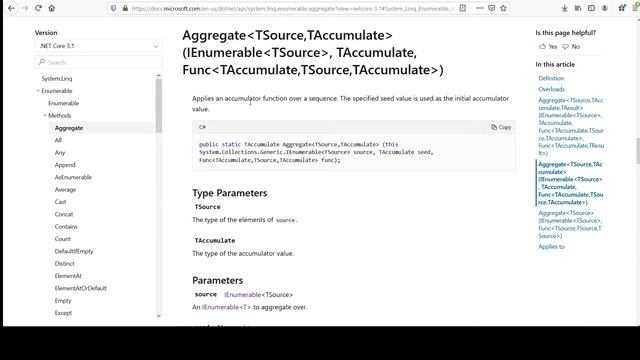Screen dimensions: 640x360
Task: Rate page helpful with Yes
Action: pyautogui.click(x=548, y=47)
